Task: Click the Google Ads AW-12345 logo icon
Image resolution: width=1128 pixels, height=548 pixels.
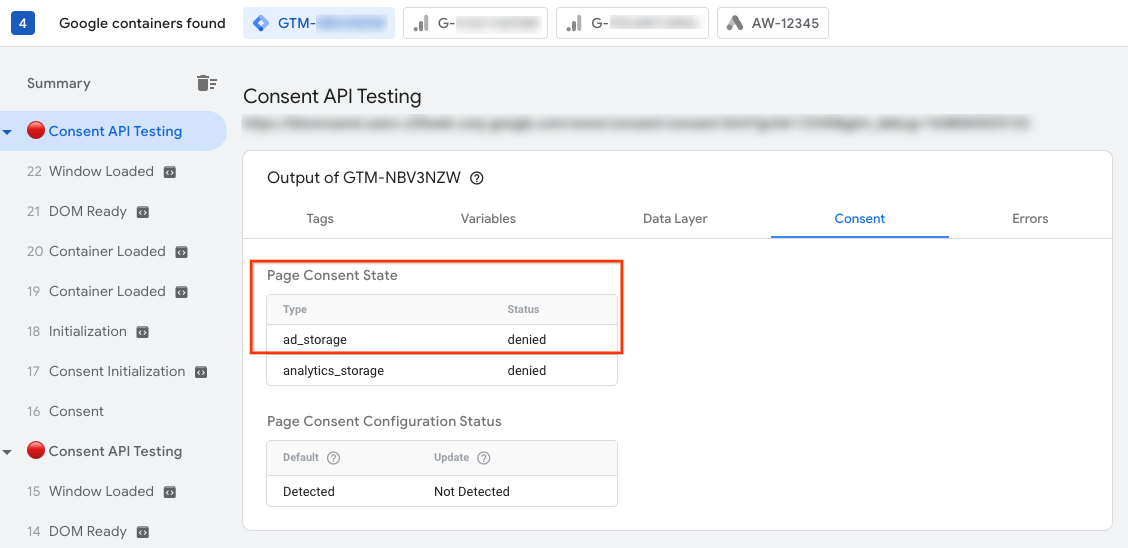Action: (734, 23)
